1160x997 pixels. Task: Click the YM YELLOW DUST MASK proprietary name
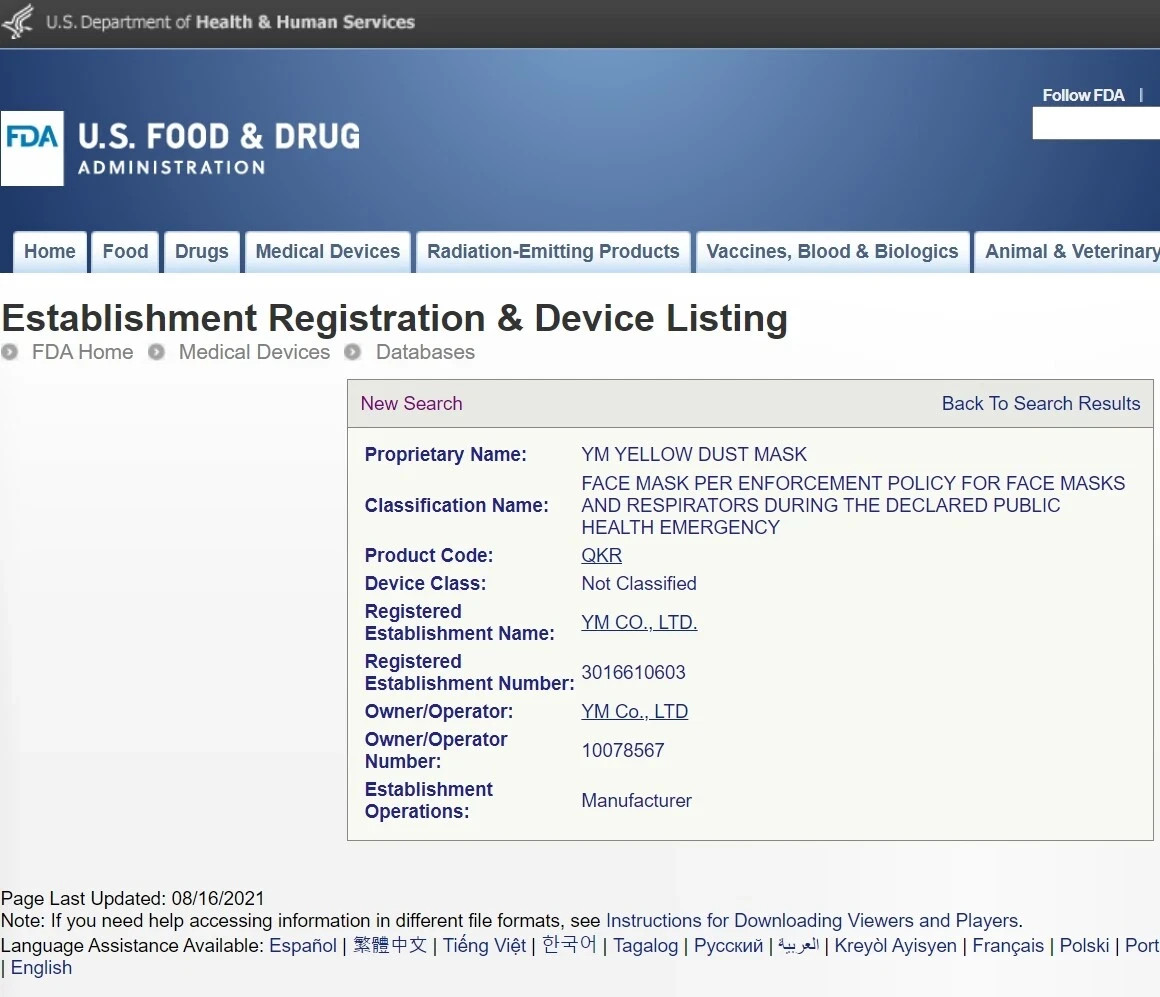(x=694, y=454)
